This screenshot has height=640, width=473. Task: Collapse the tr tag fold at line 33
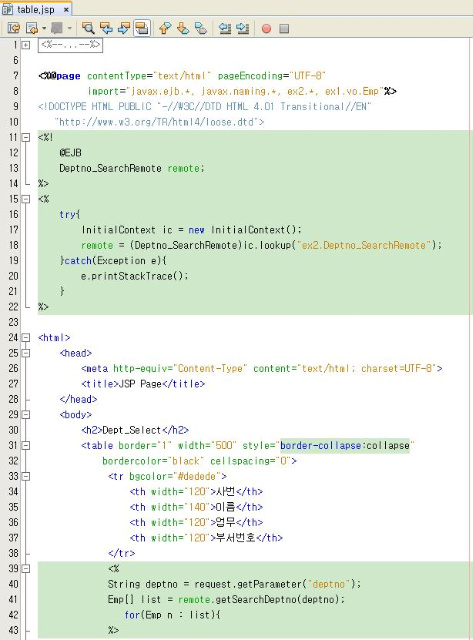point(26,476)
